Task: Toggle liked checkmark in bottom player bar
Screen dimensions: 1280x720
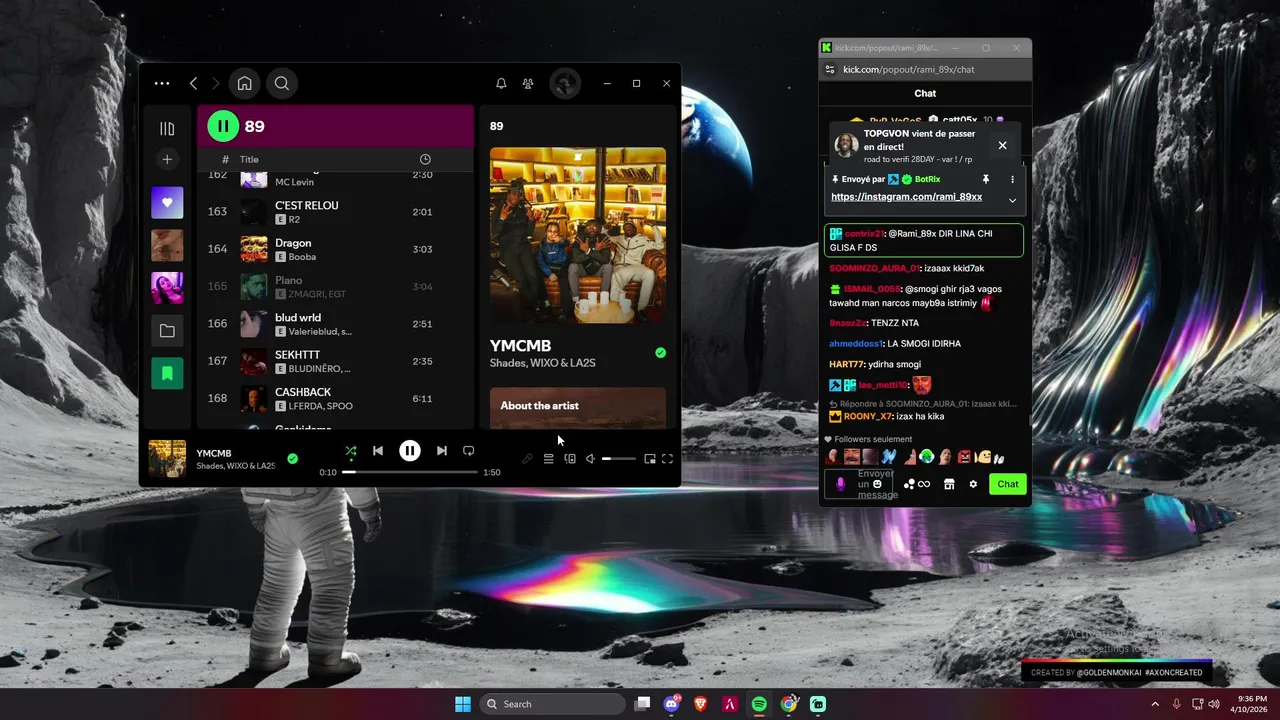Action: pos(292,459)
